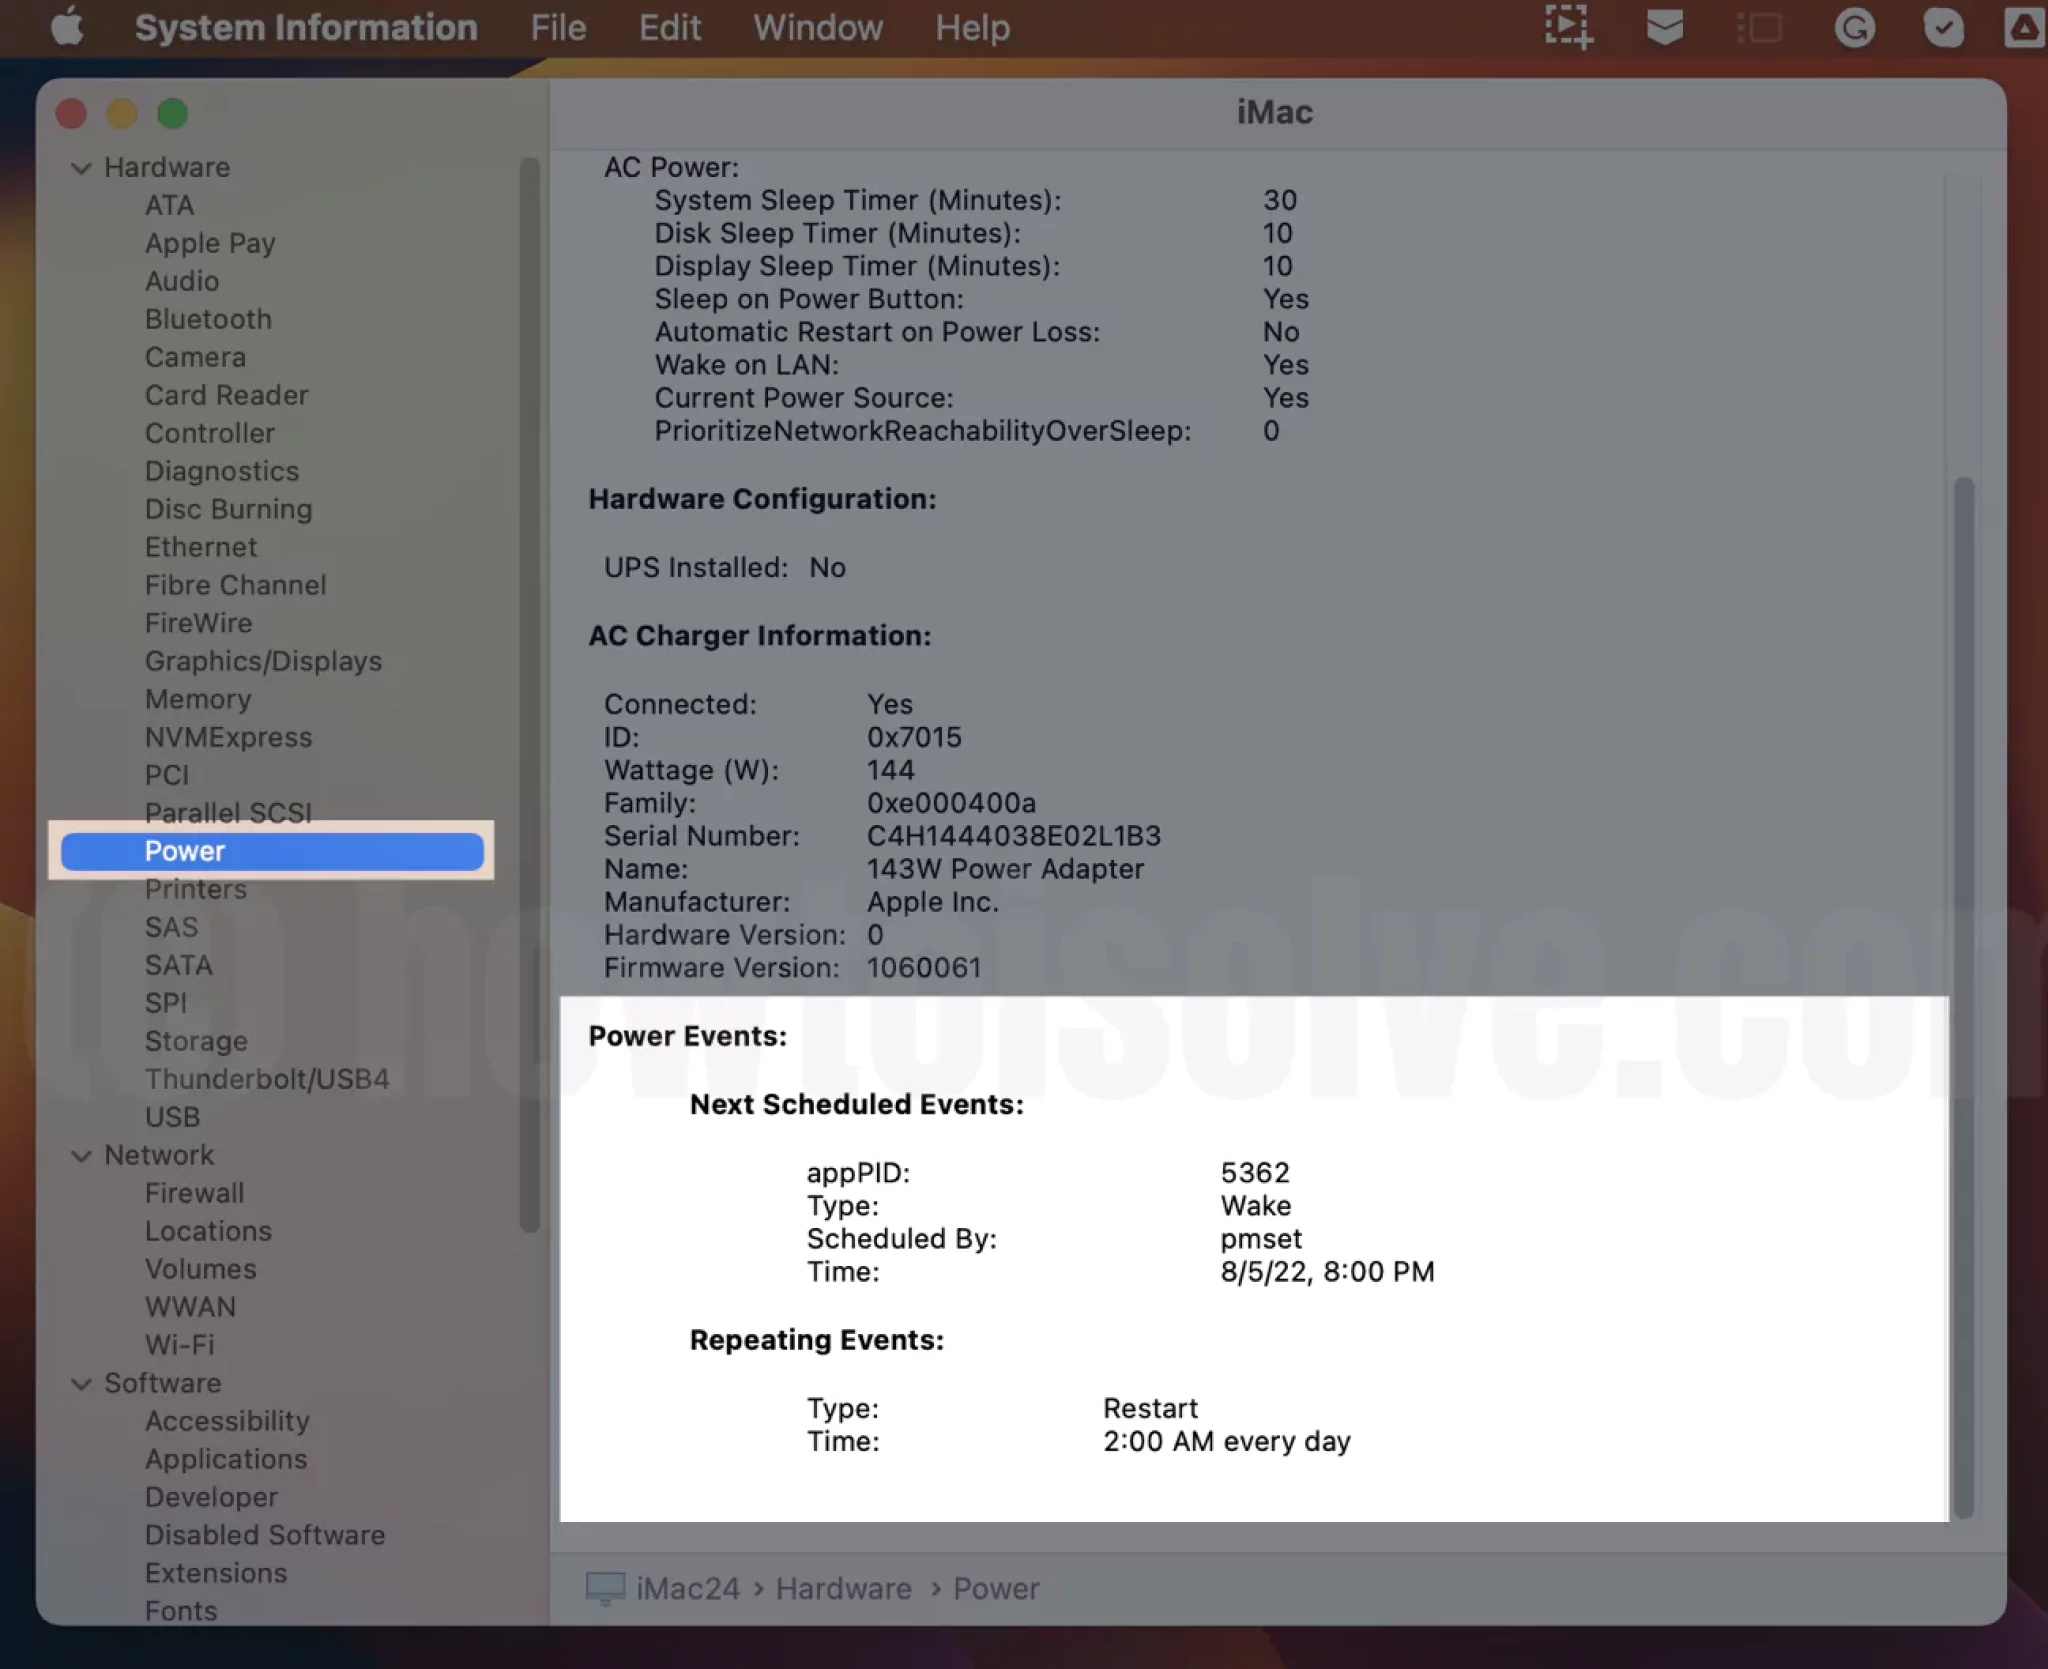Select Controller in the sidebar
This screenshot has height=1669, width=2048.
click(x=209, y=433)
